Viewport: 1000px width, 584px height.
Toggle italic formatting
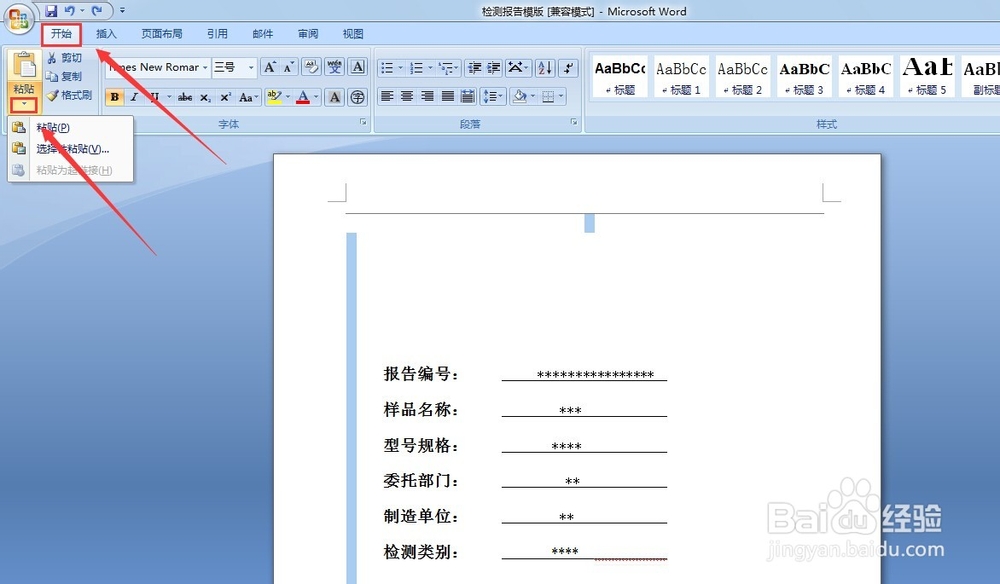pos(134,97)
